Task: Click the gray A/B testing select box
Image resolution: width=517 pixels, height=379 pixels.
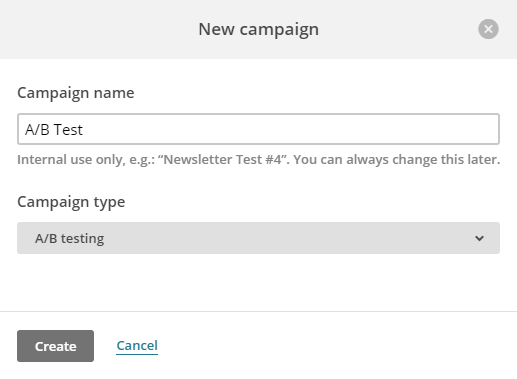Action: tap(258, 238)
